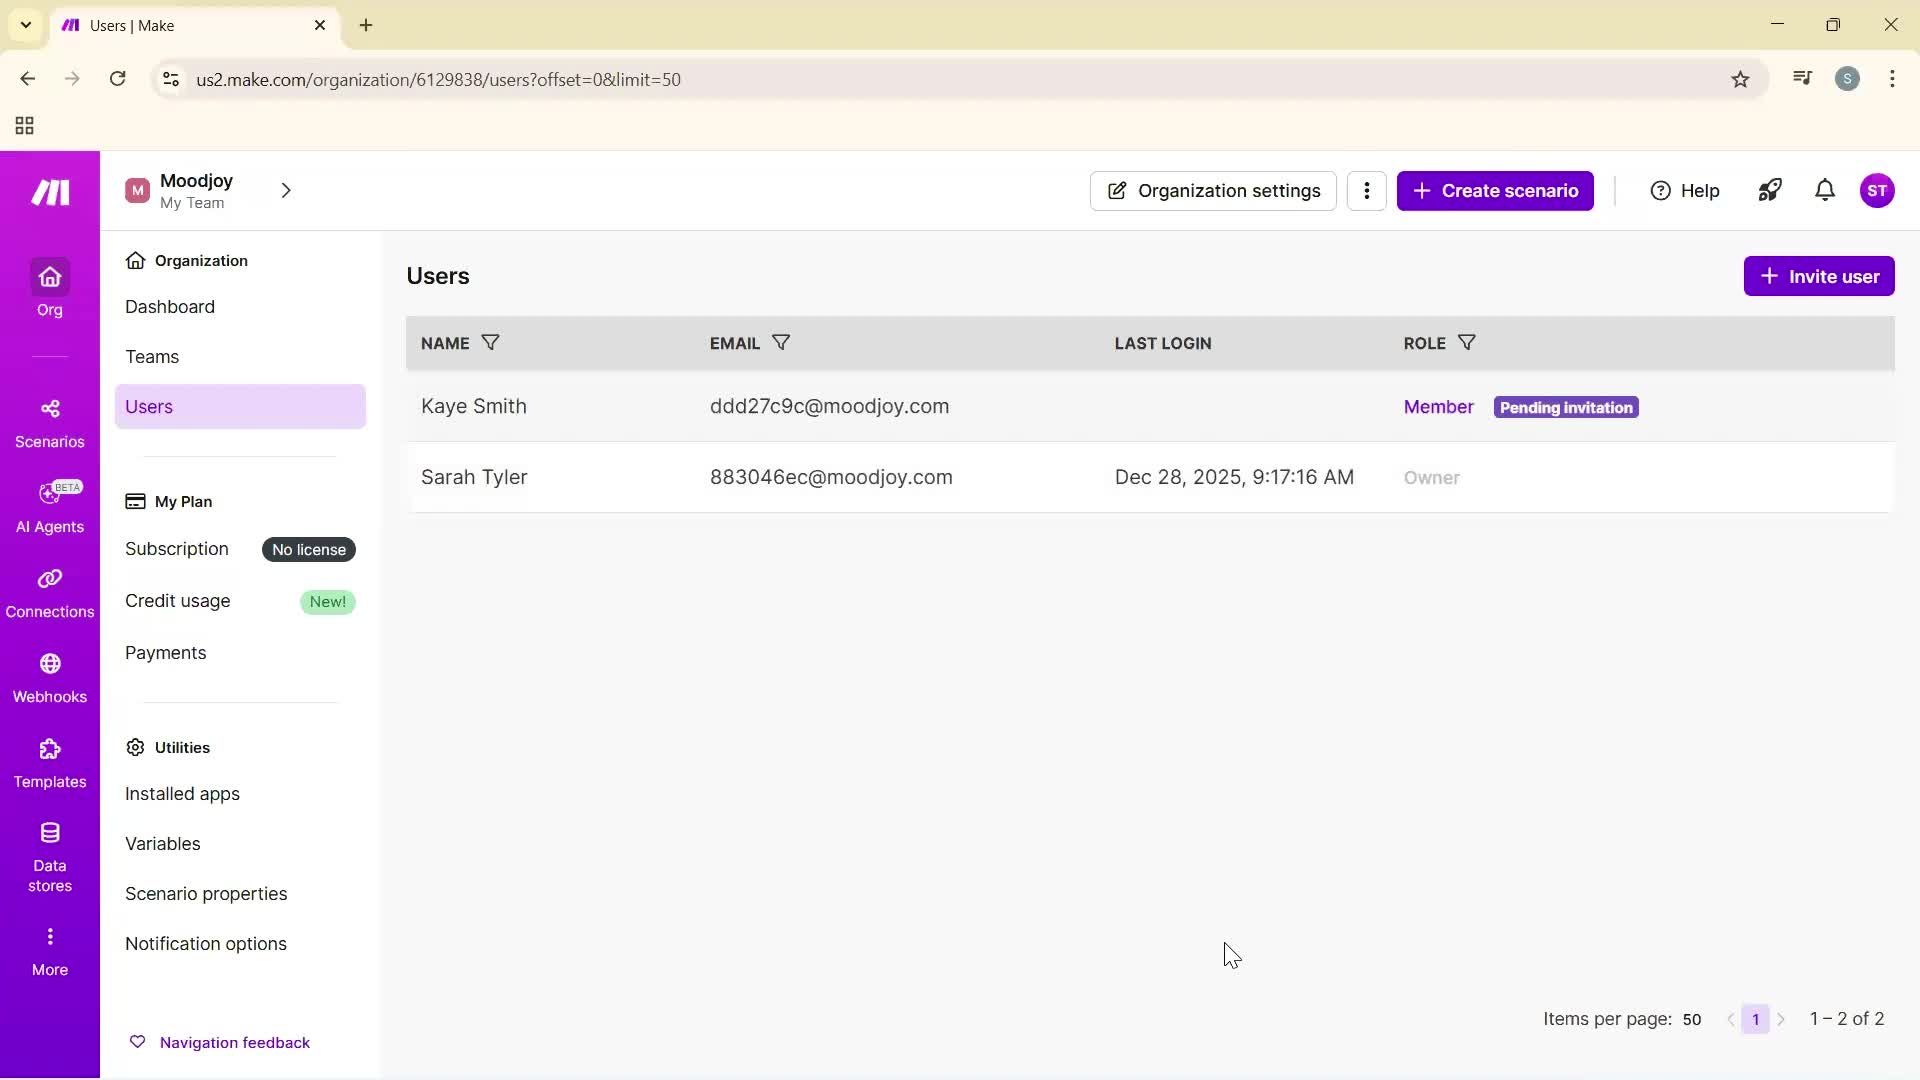Click the Invite user button
The image size is (1920, 1080).
(1818, 275)
